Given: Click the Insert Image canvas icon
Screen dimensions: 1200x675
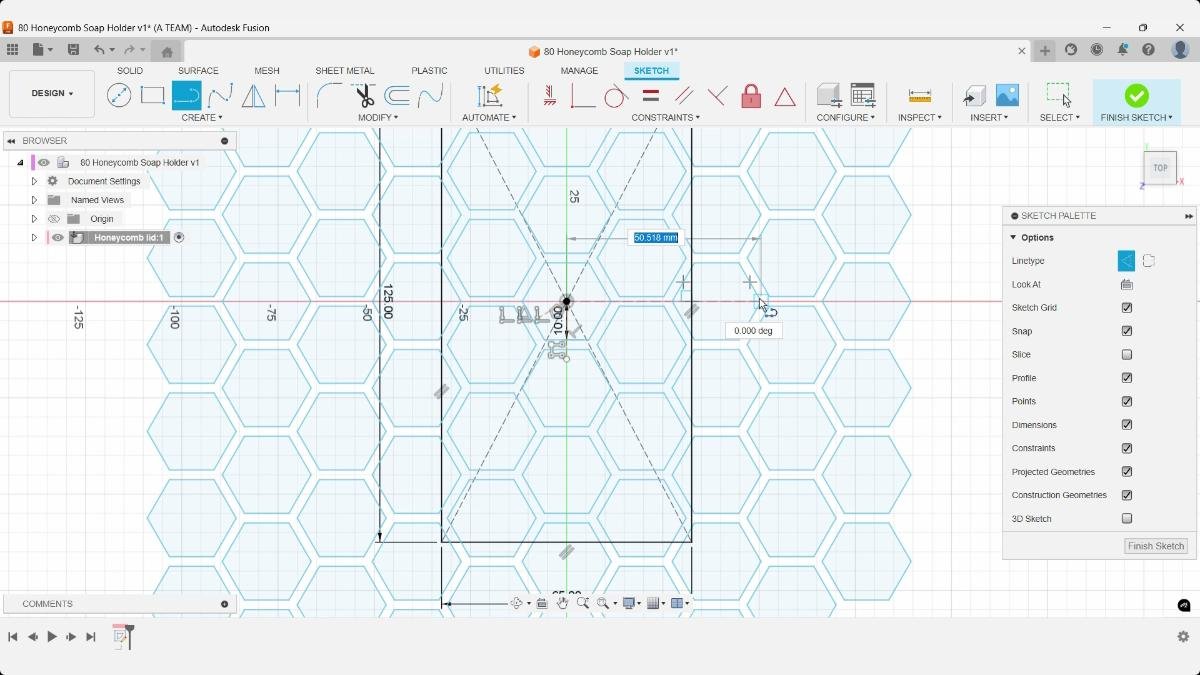Looking at the screenshot, I should click(1007, 96).
